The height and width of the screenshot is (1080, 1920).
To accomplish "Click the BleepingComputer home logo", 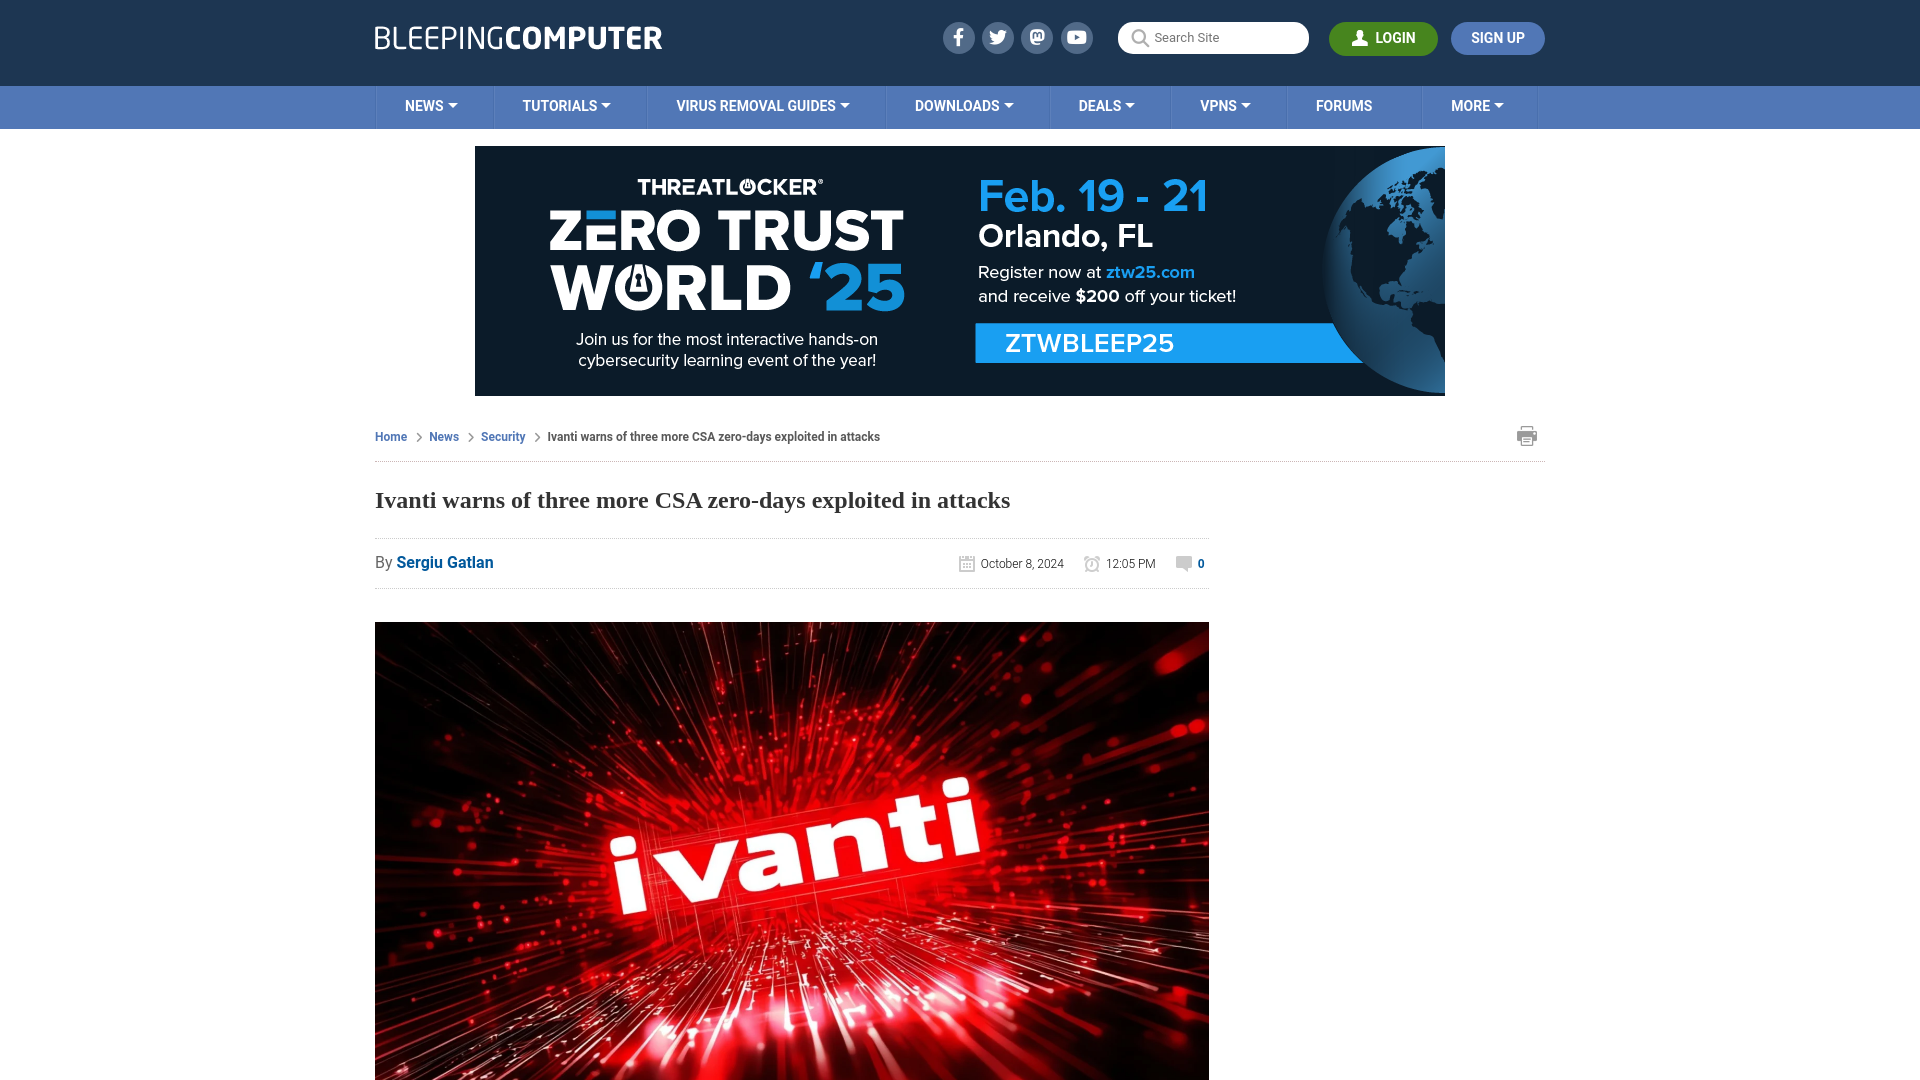I will pos(517,37).
